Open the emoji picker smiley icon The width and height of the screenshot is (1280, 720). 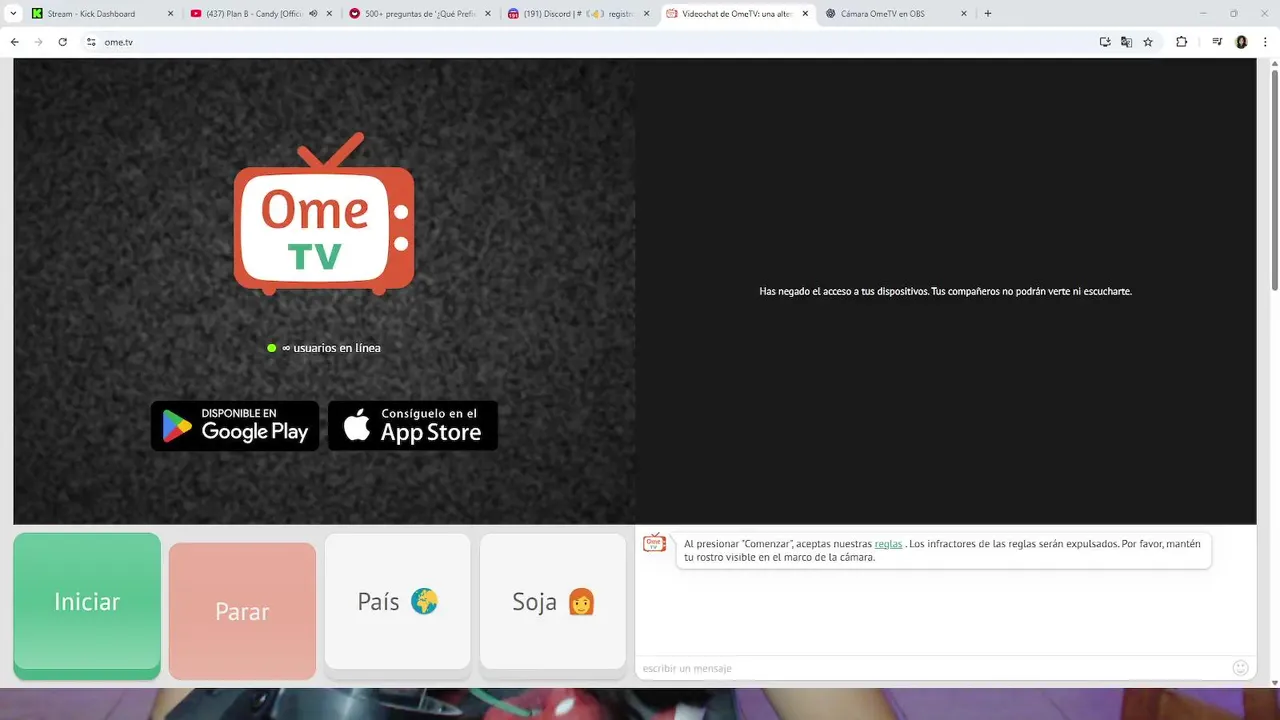coord(1241,668)
